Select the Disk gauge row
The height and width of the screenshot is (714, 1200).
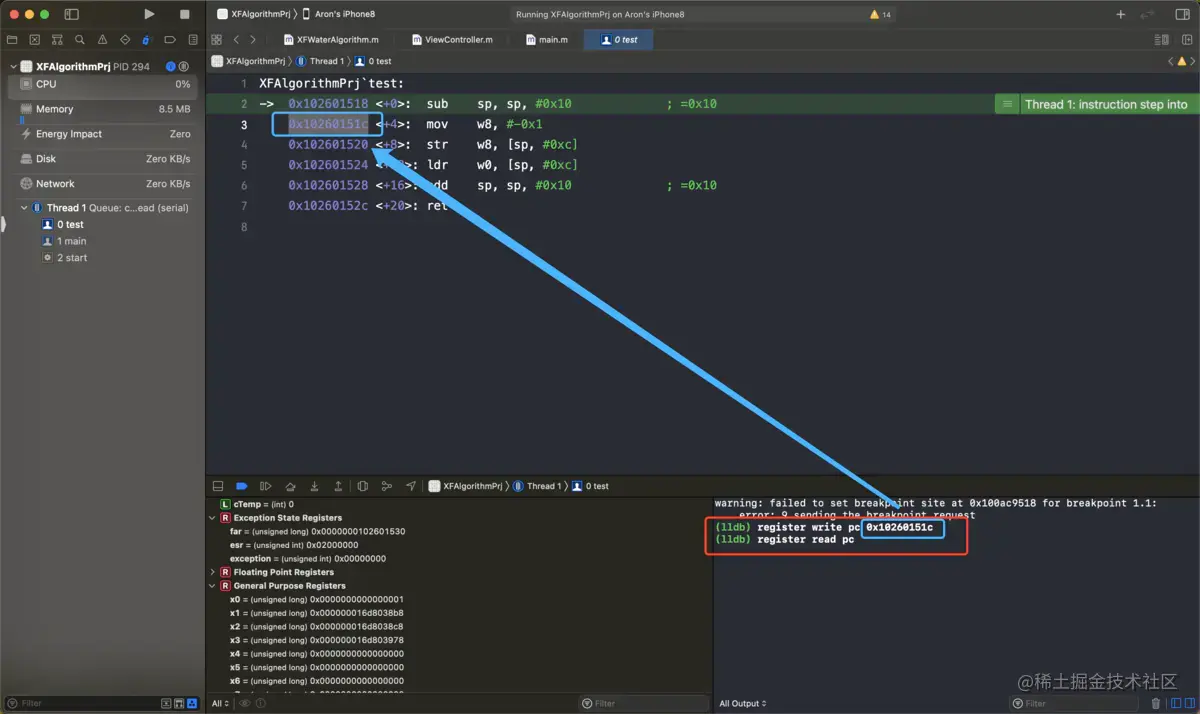(104, 159)
